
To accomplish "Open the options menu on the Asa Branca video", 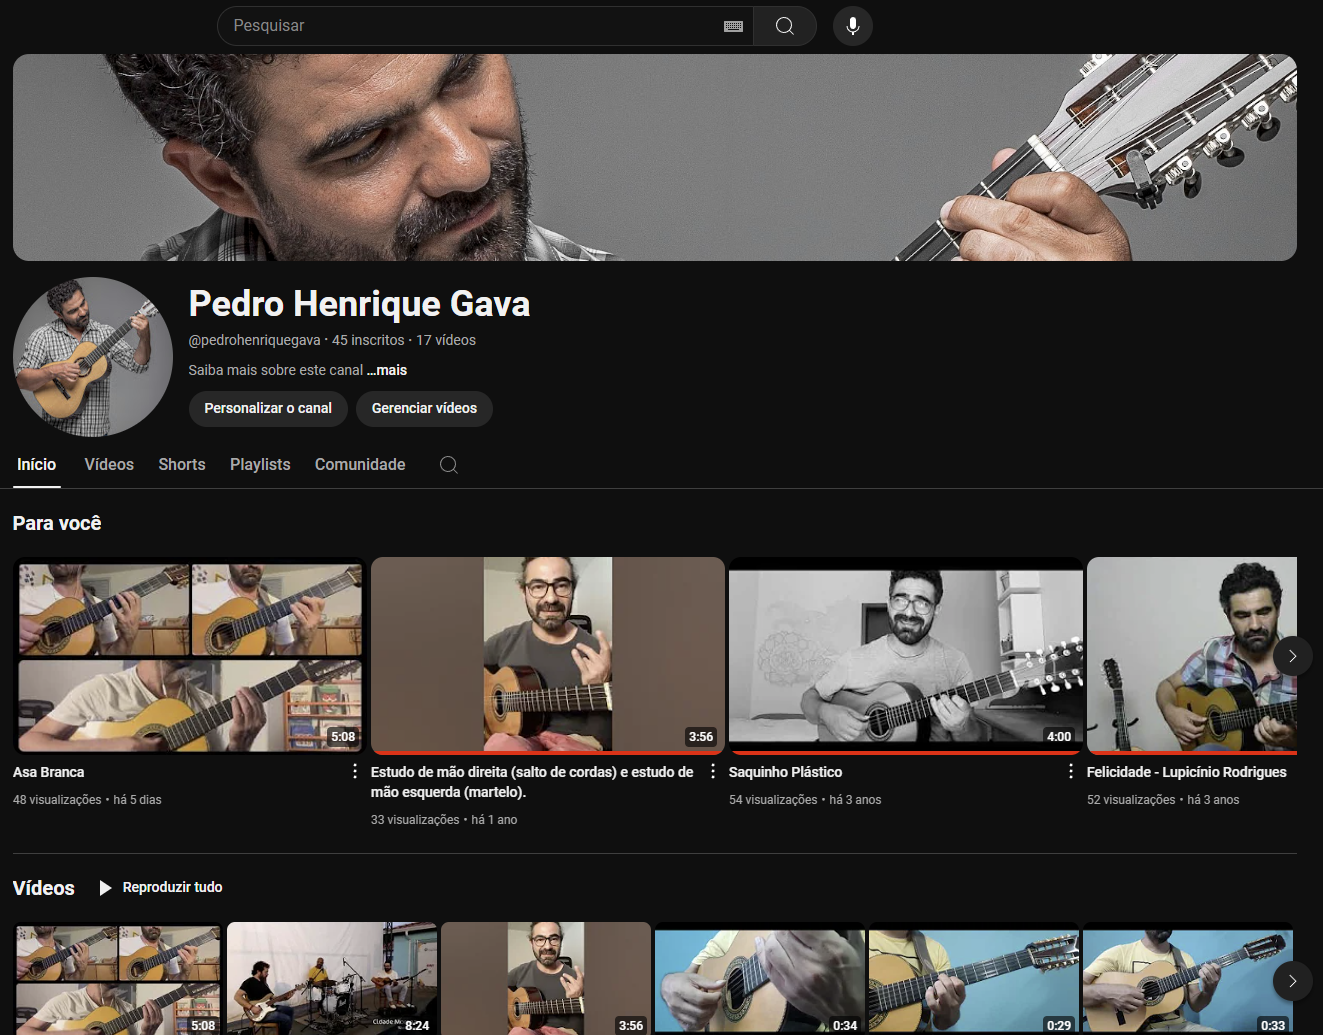I will (353, 771).
